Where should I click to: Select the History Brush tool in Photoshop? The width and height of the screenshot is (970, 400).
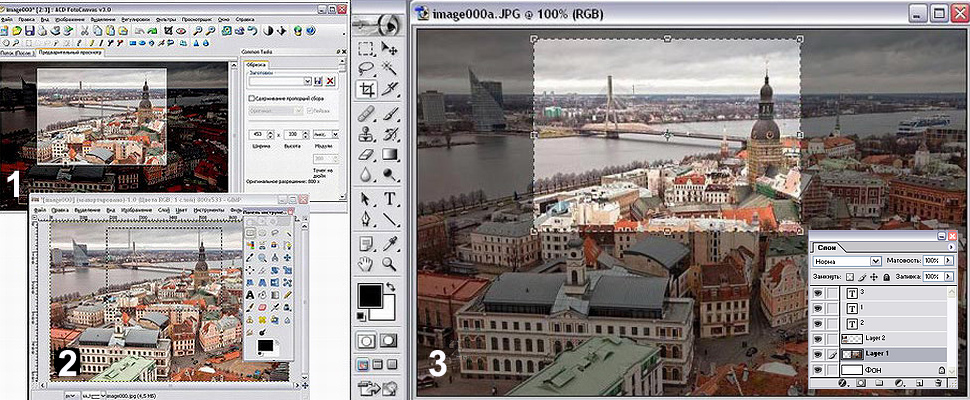pos(389,134)
